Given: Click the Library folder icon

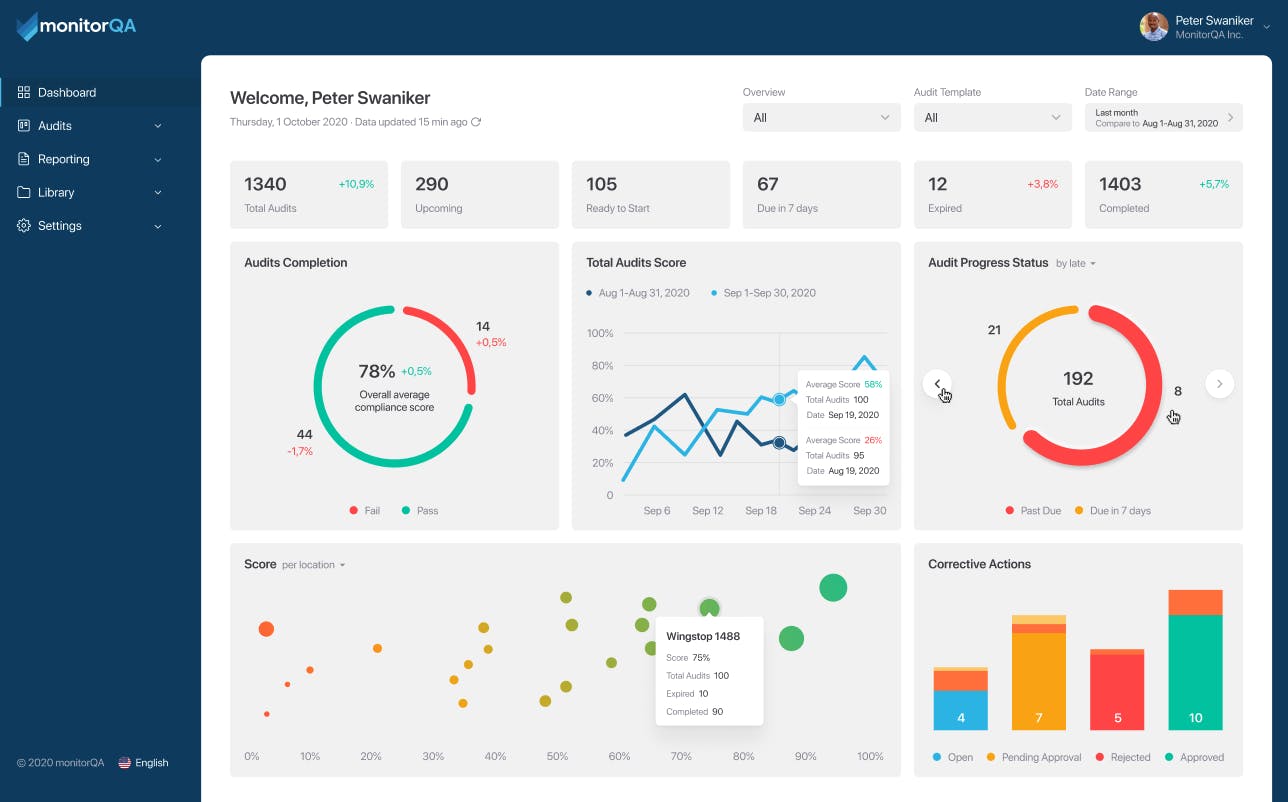Looking at the screenshot, I should pyautogui.click(x=22, y=192).
